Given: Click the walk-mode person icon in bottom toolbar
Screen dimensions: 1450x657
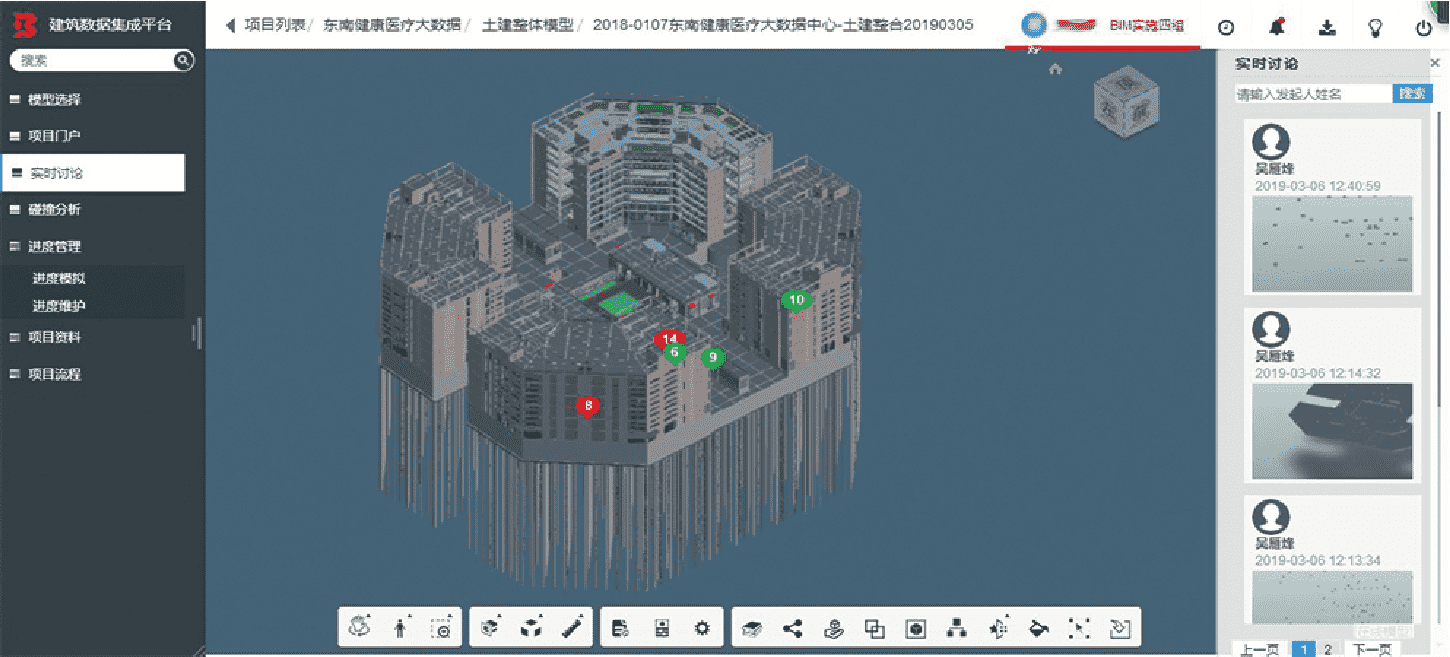Looking at the screenshot, I should pos(401,628).
